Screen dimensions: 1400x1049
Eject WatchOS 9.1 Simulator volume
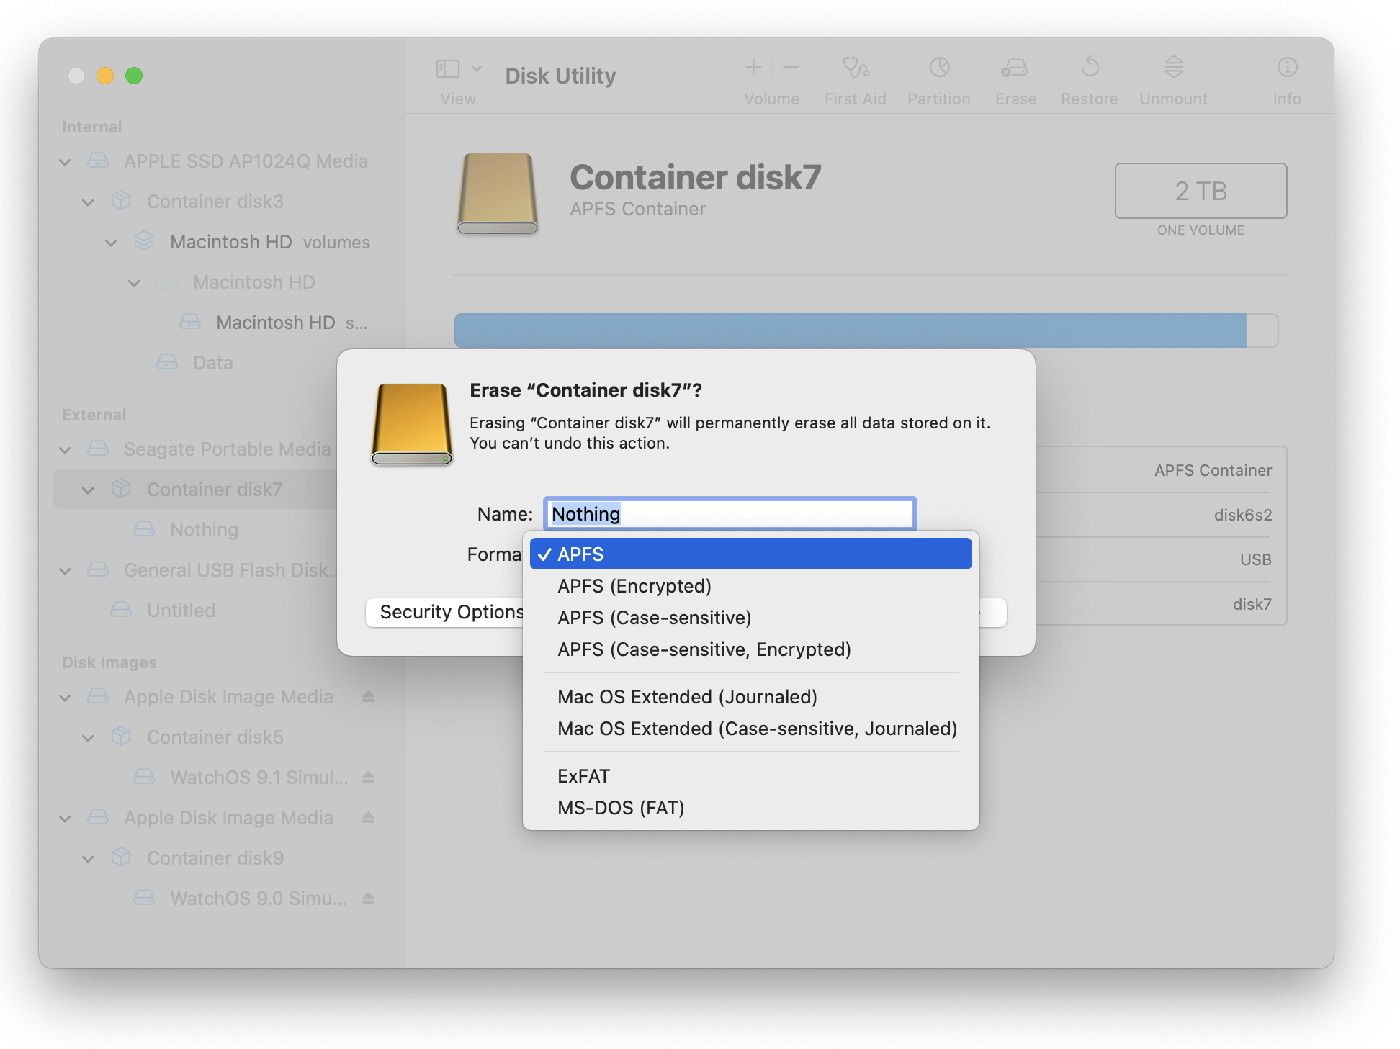[x=368, y=777]
